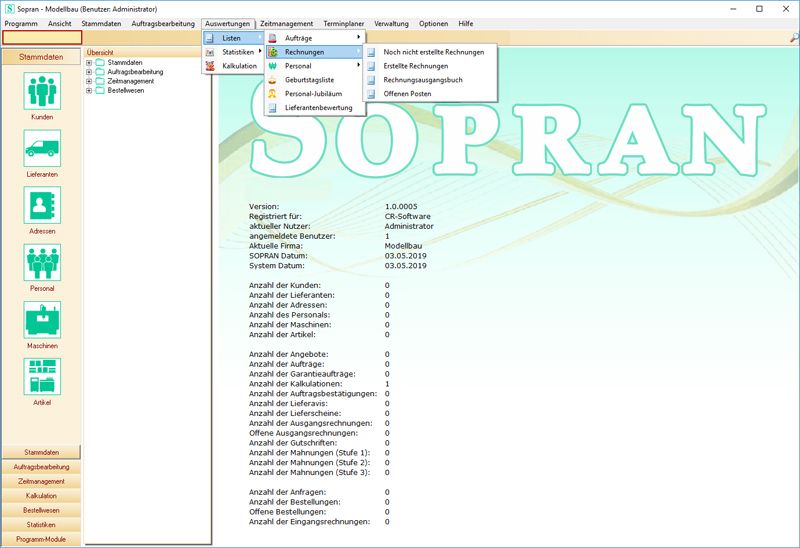Click the search magnifier icon at top right
Image resolution: width=800 pixels, height=548 pixels.
[x=794, y=38]
